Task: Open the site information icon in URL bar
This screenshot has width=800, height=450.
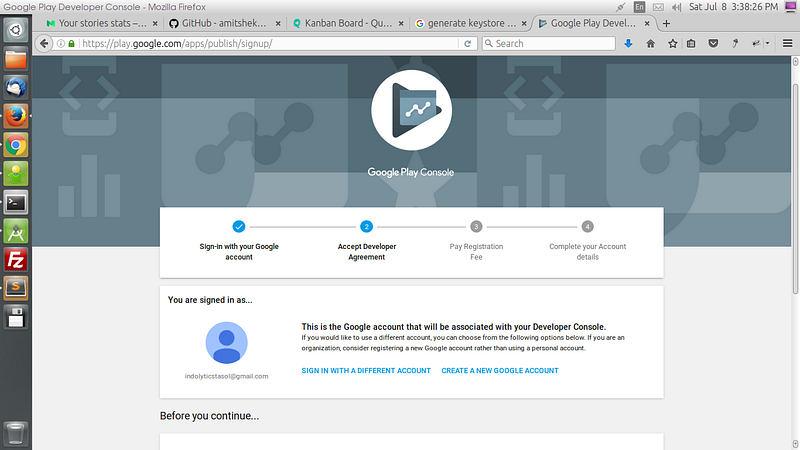Action: pos(61,43)
